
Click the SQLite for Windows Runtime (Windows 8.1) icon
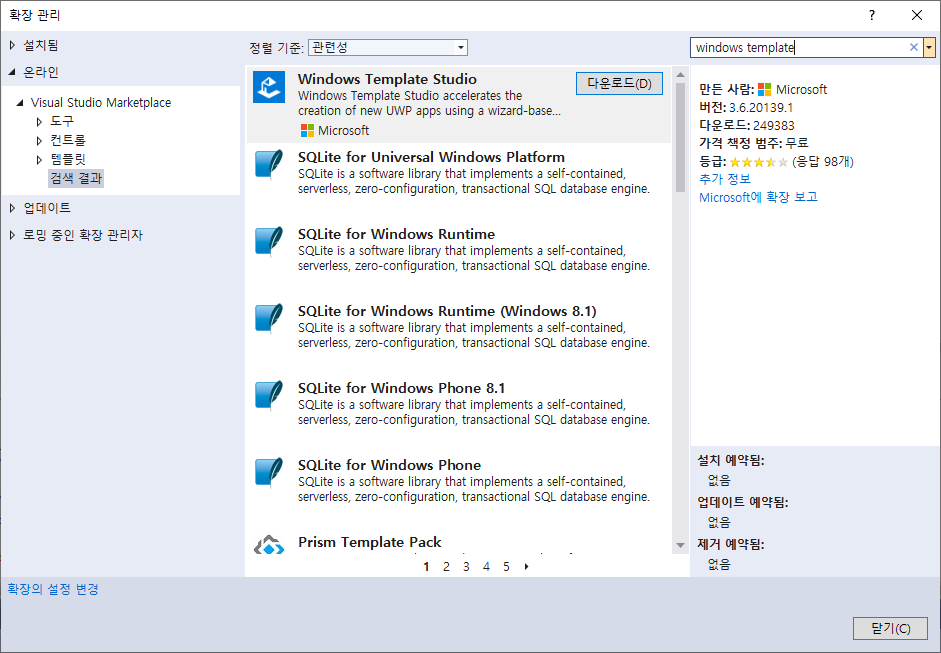[268, 319]
